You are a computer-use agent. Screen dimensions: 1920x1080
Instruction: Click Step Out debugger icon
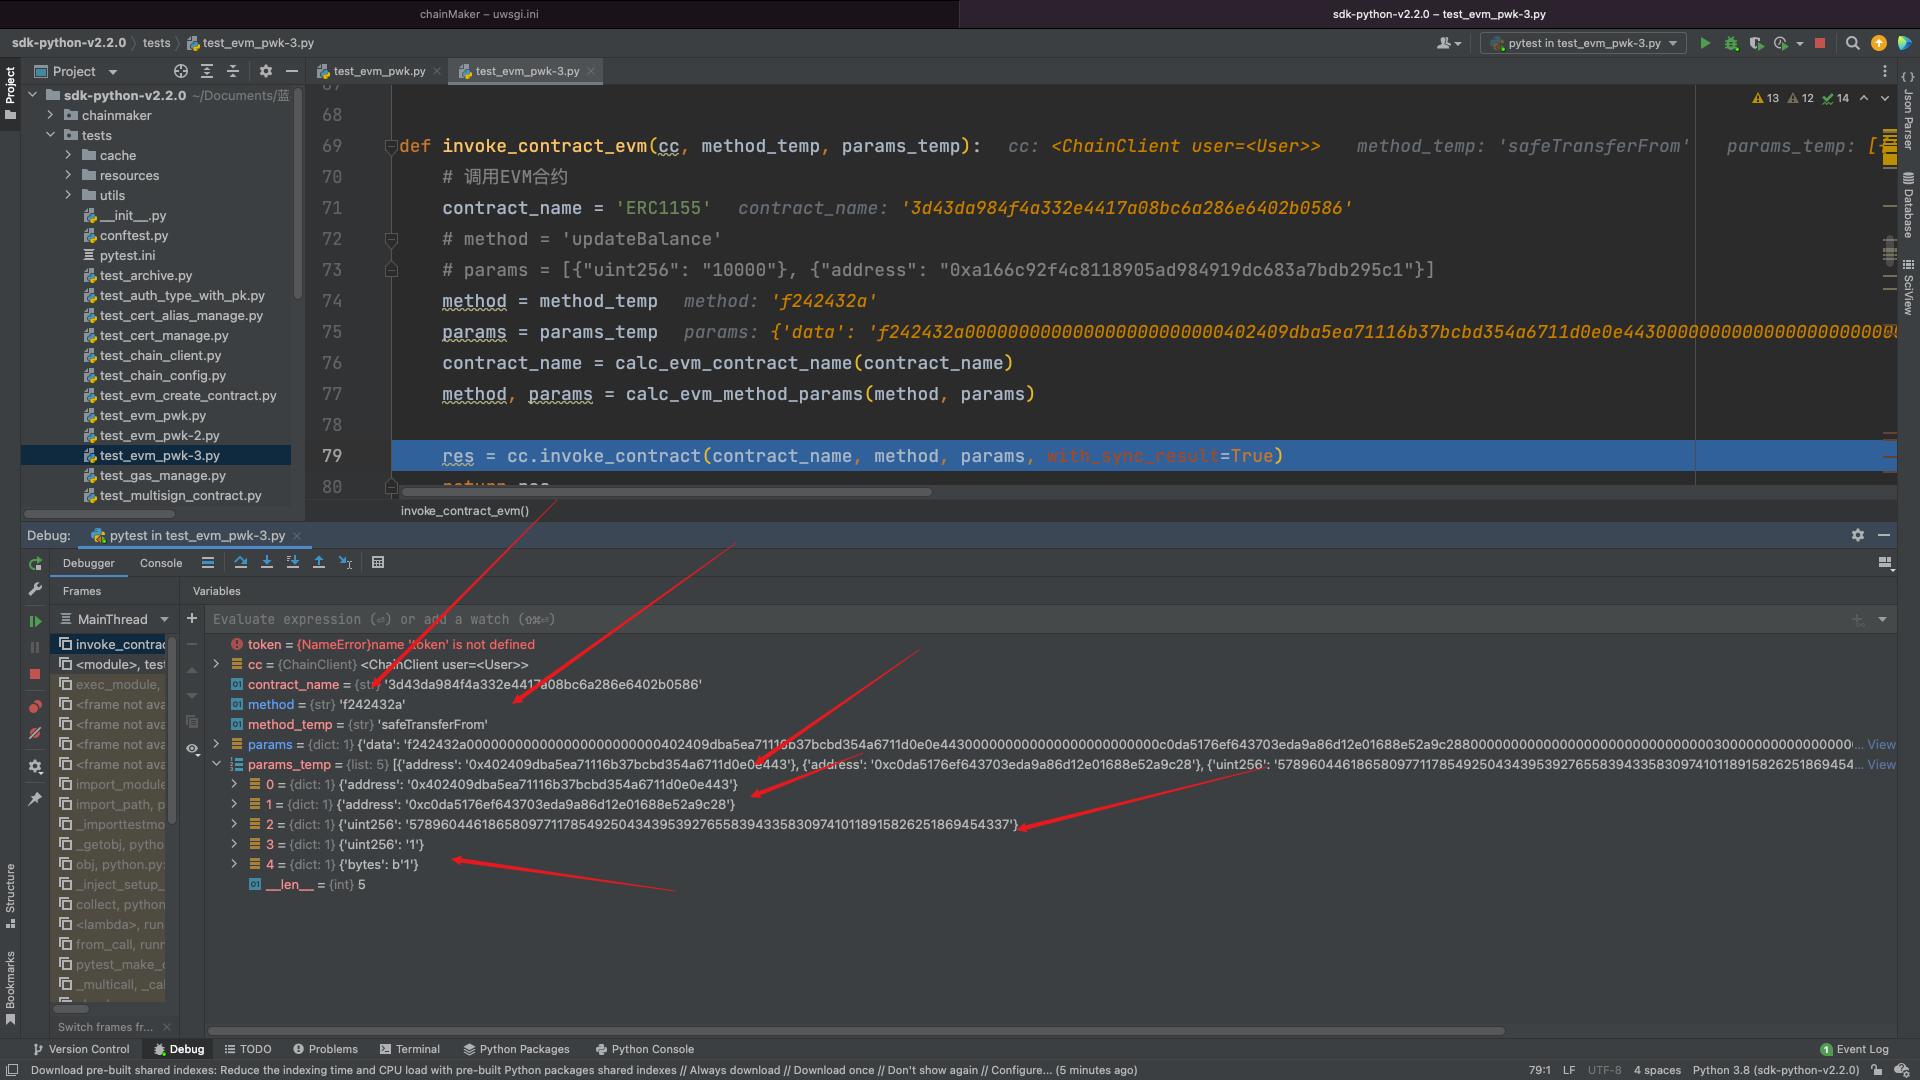point(319,563)
